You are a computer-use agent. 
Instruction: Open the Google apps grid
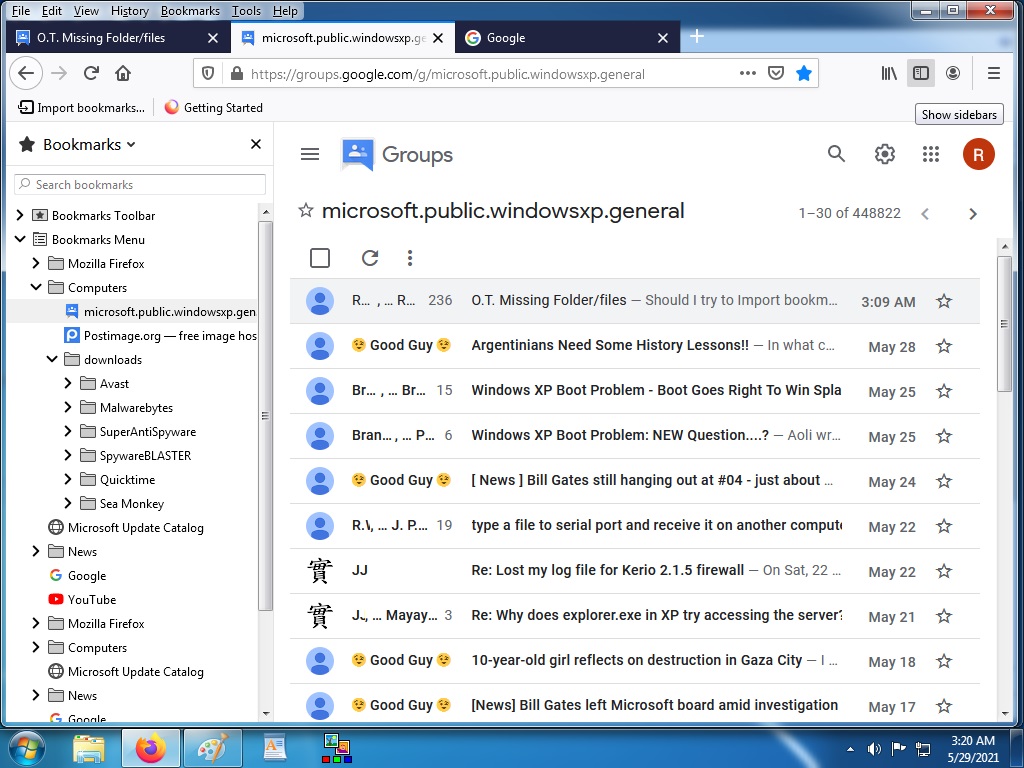931,154
